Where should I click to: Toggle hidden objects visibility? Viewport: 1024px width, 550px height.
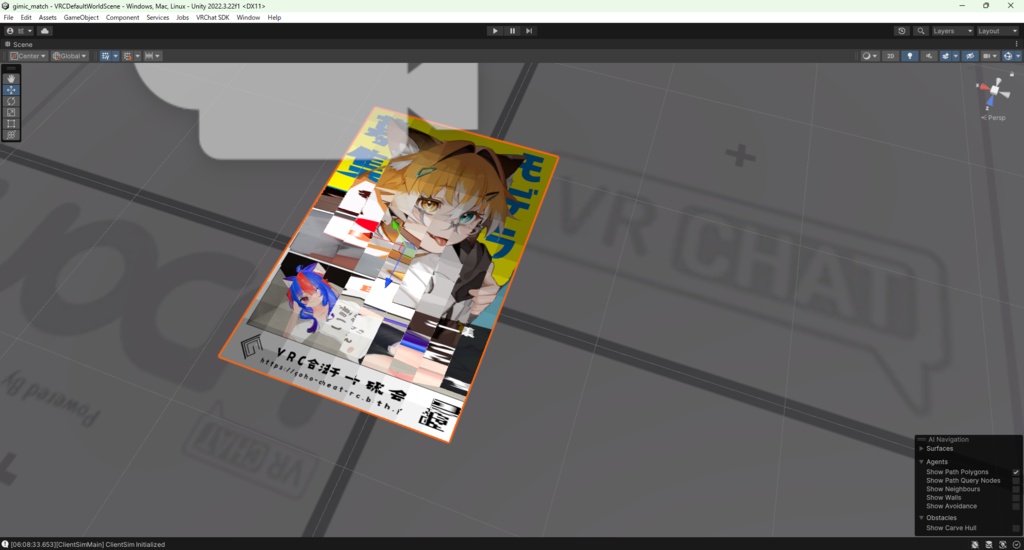(970, 56)
